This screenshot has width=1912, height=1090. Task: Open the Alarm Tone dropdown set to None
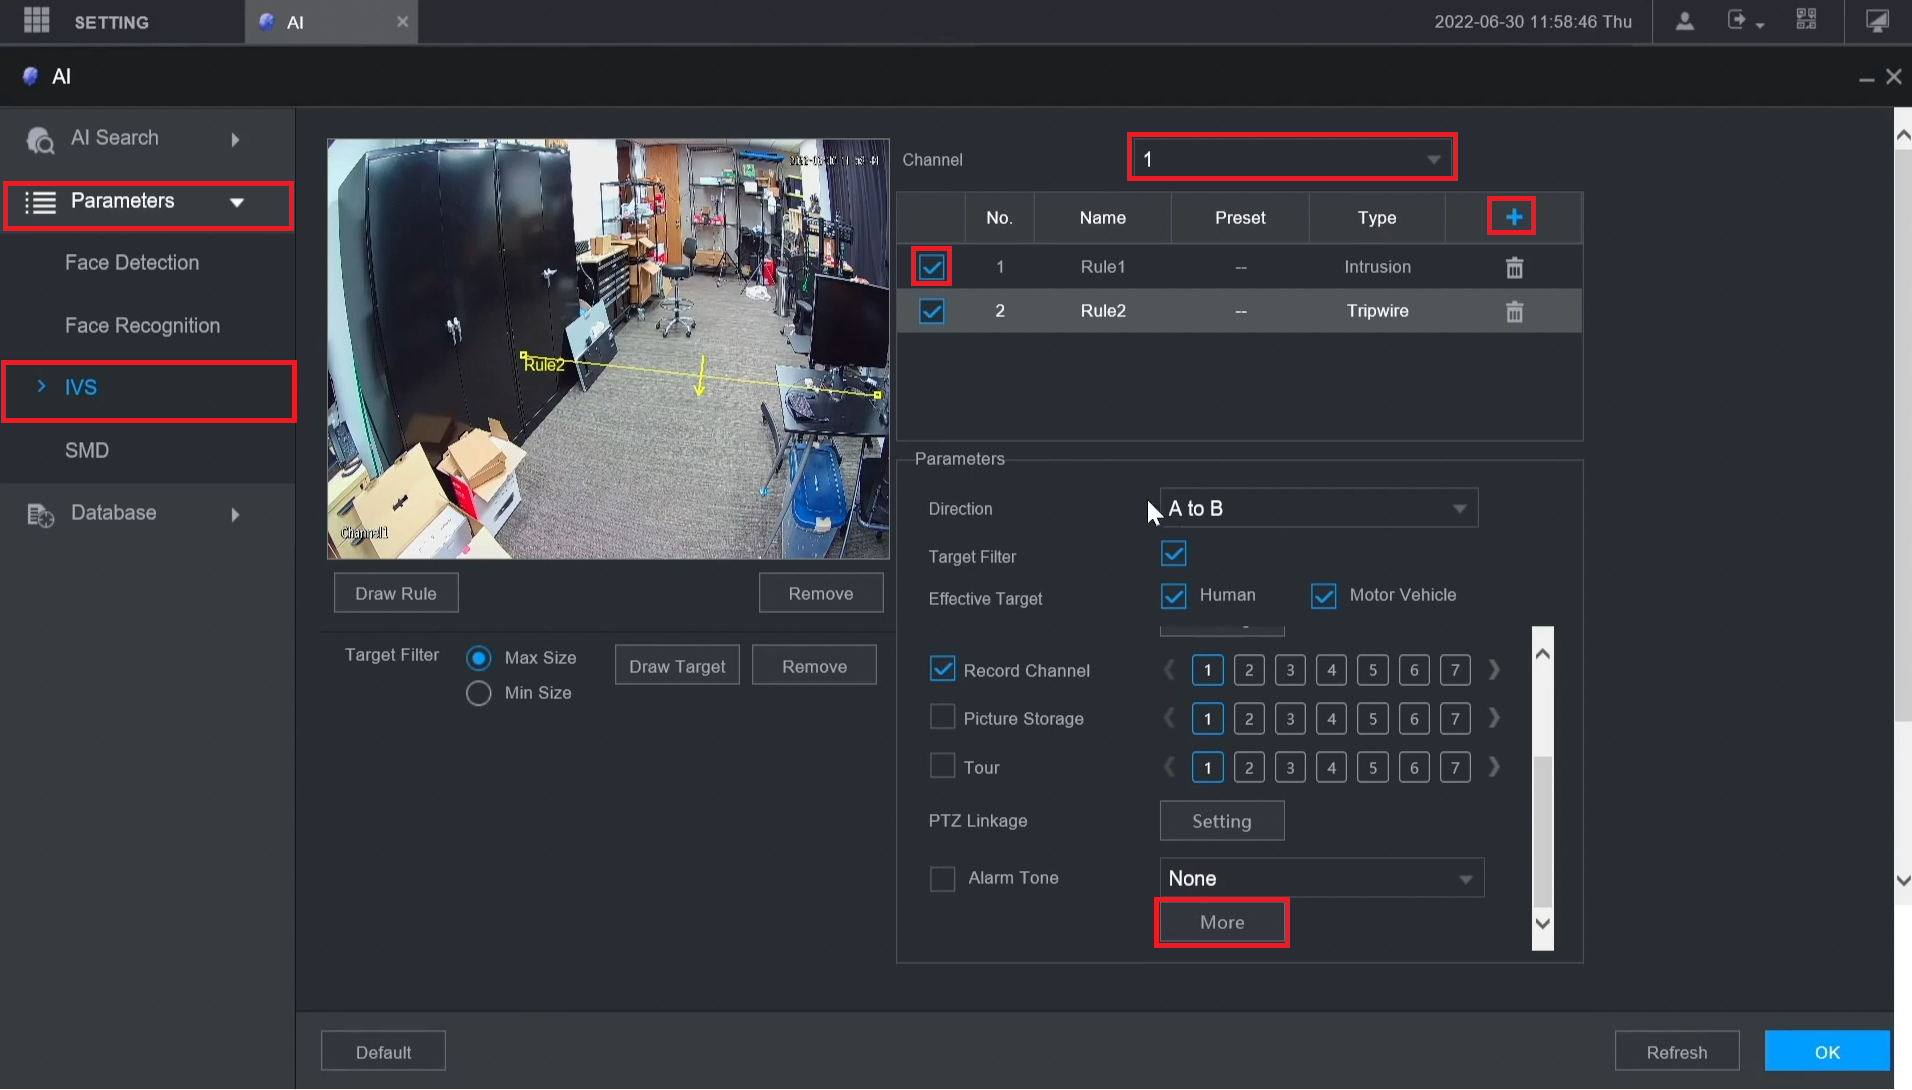coord(1321,879)
